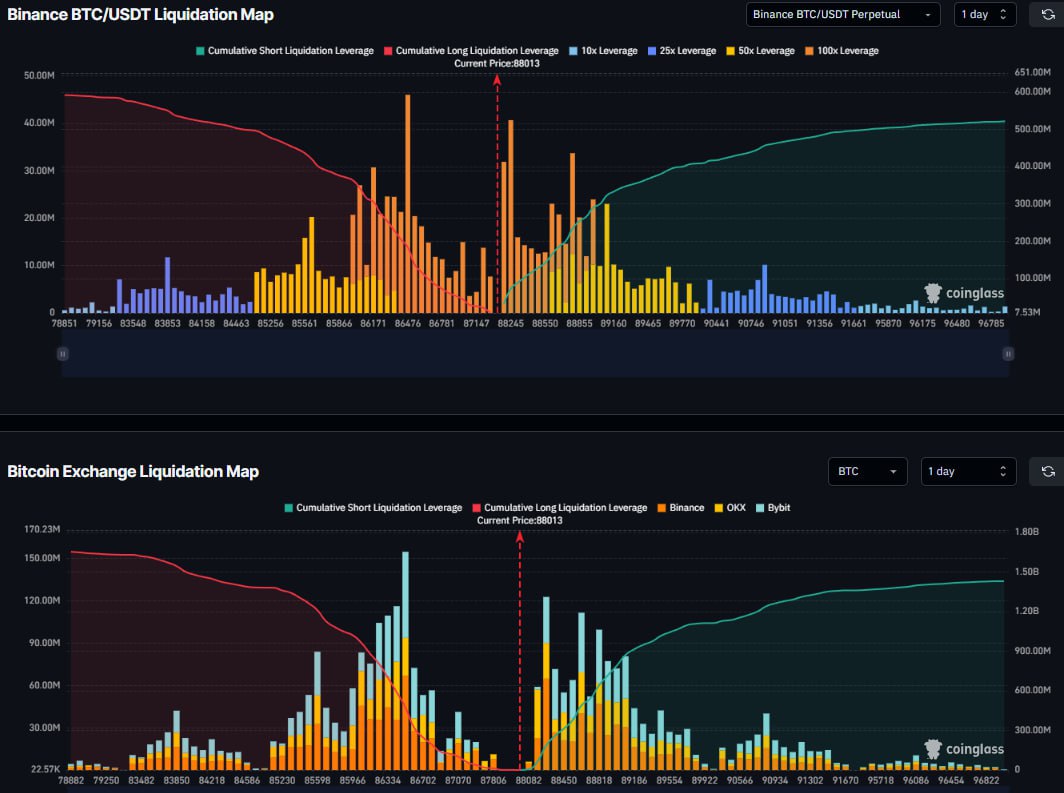Image resolution: width=1064 pixels, height=793 pixels.
Task: Click the Current Price marker on bottom chart
Action: tap(519, 520)
